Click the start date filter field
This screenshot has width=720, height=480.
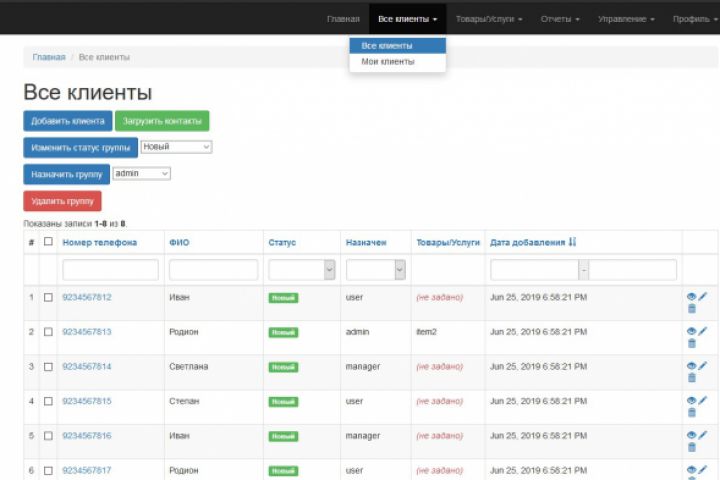click(534, 270)
